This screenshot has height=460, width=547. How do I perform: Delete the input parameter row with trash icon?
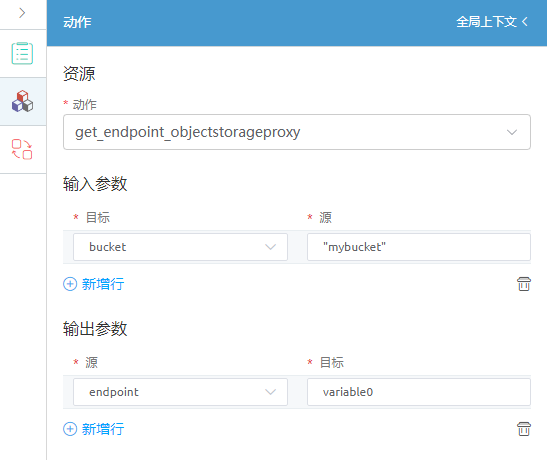click(524, 284)
